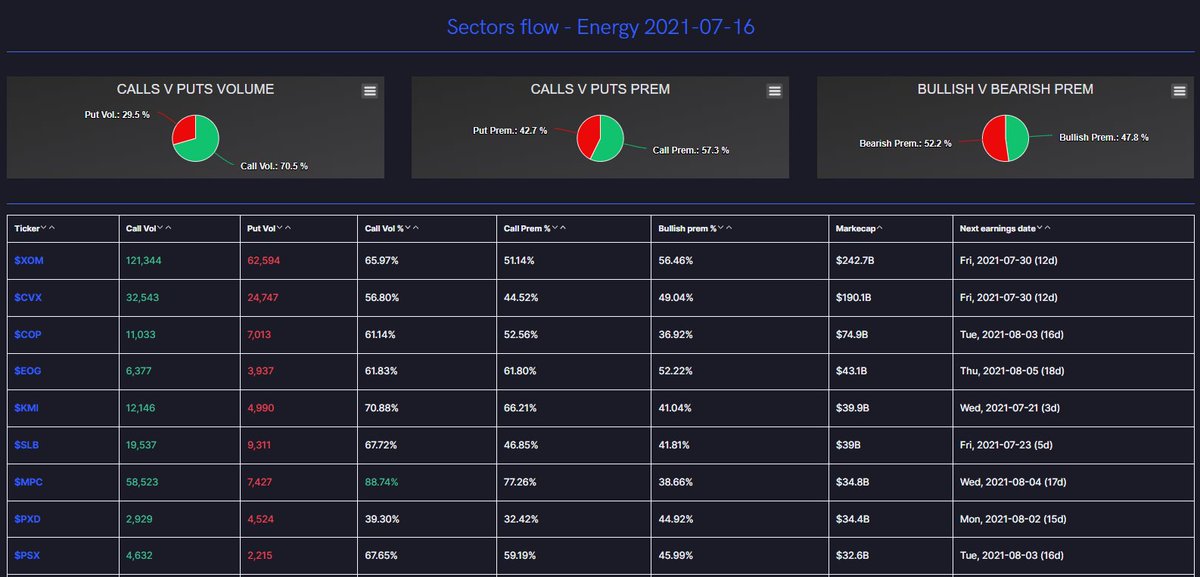Sort table by Bullish prem % column

click(696, 229)
